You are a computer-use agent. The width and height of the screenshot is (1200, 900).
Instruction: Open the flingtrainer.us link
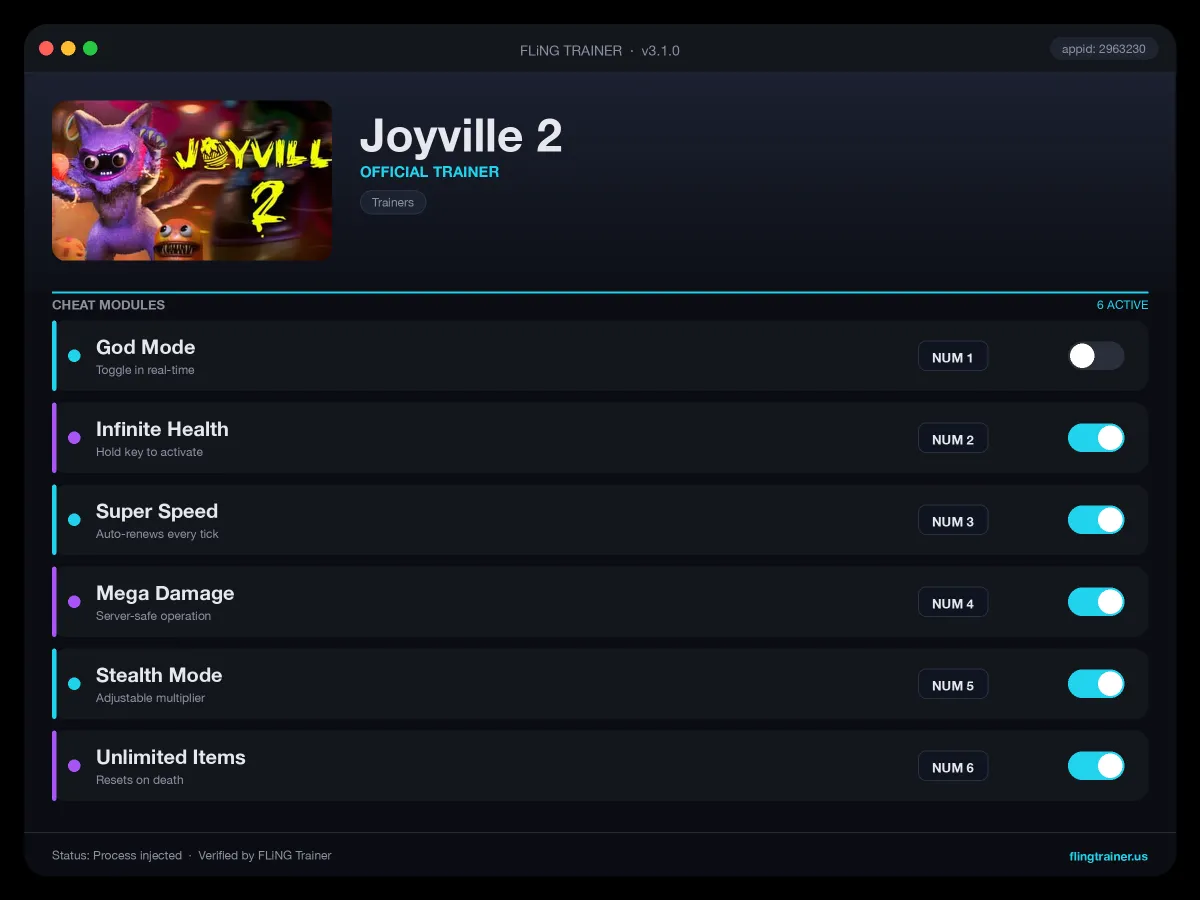1108,856
